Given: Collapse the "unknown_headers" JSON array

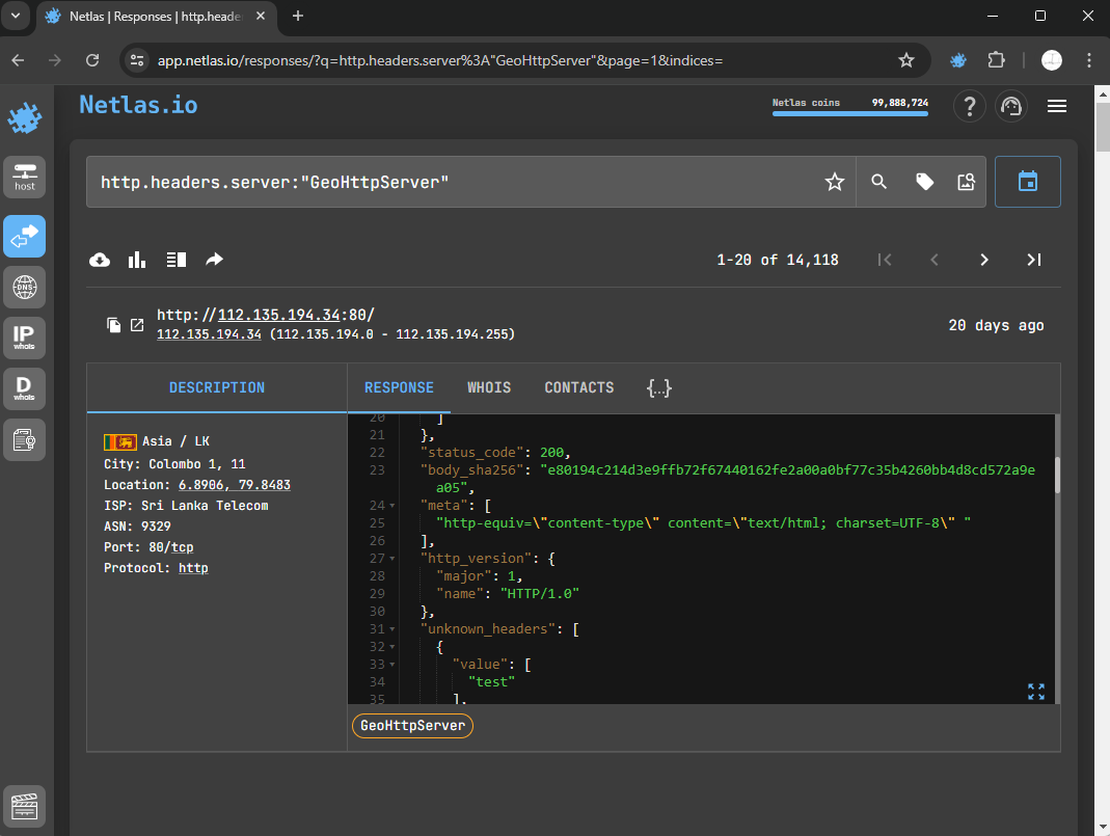Looking at the screenshot, I should [392, 630].
